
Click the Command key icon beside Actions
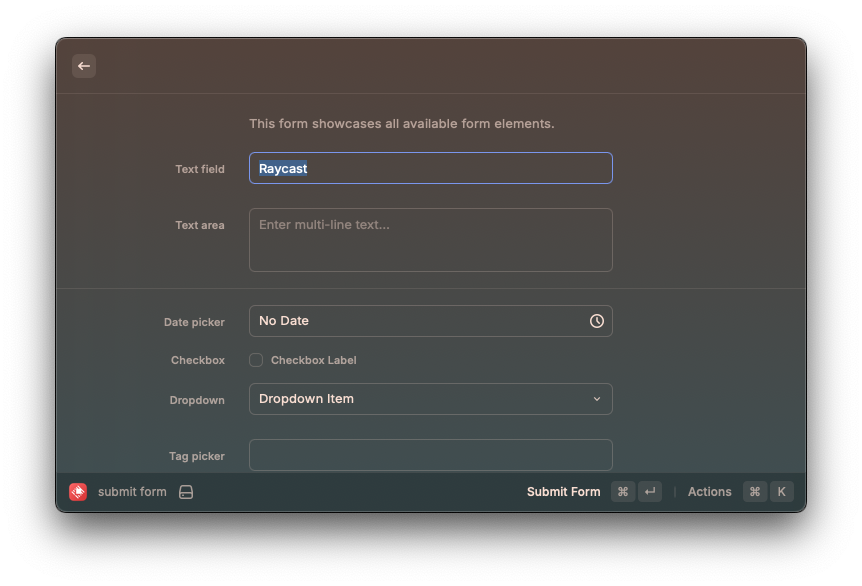tap(755, 492)
